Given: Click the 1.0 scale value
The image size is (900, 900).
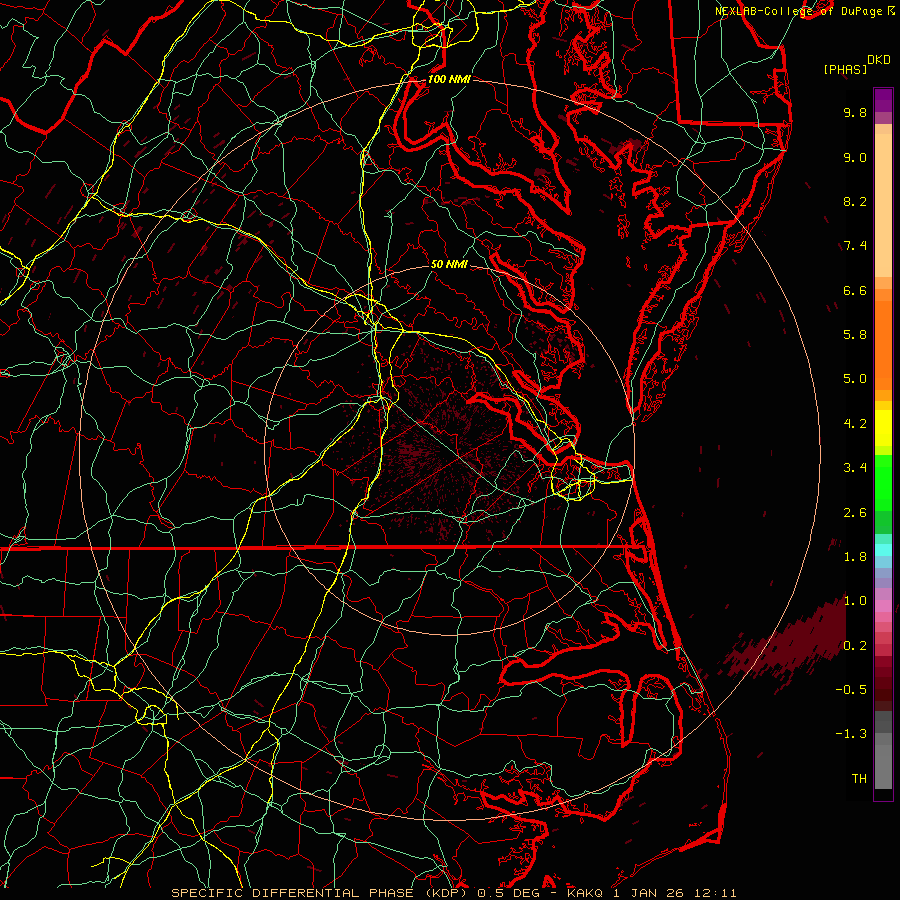Looking at the screenshot, I should (x=855, y=601).
